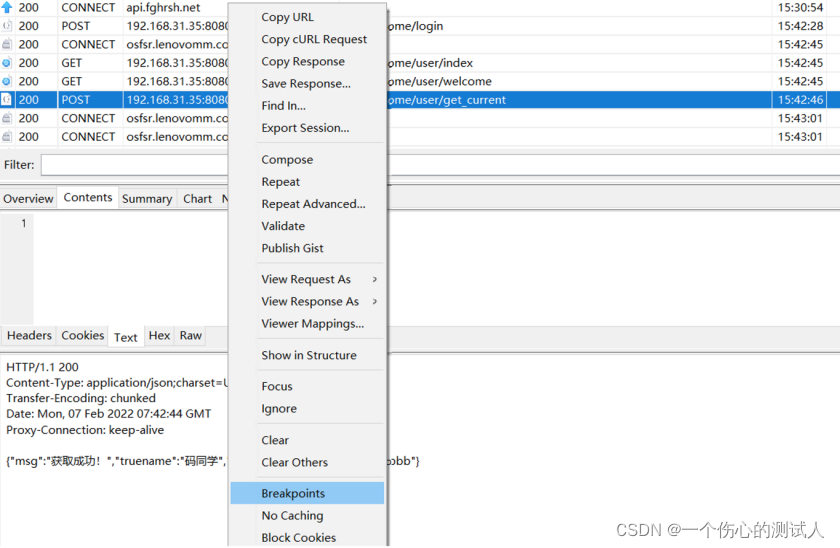Open the Hex response tab
840x548 pixels.
pos(159,335)
